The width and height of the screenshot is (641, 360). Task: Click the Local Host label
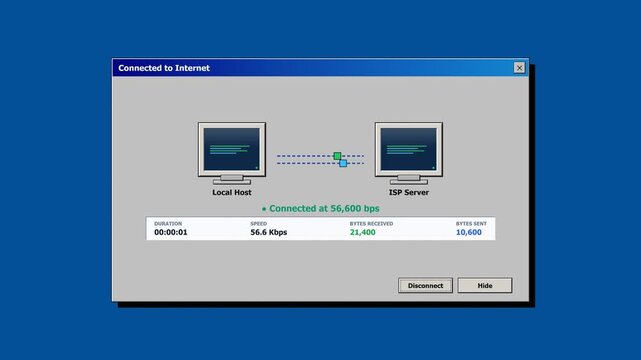click(x=232, y=192)
